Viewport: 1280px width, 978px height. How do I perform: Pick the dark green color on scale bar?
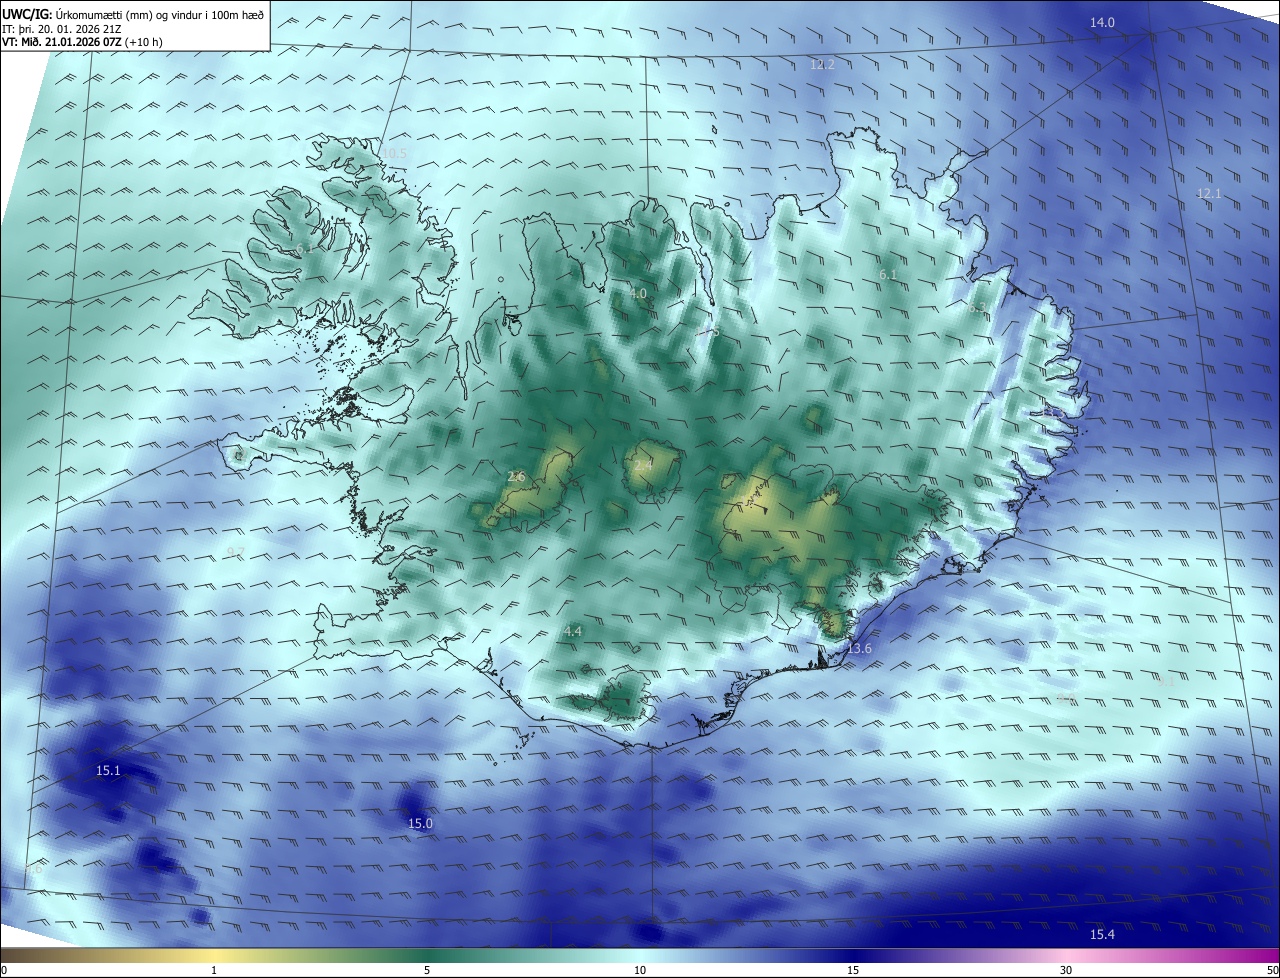tap(427, 955)
